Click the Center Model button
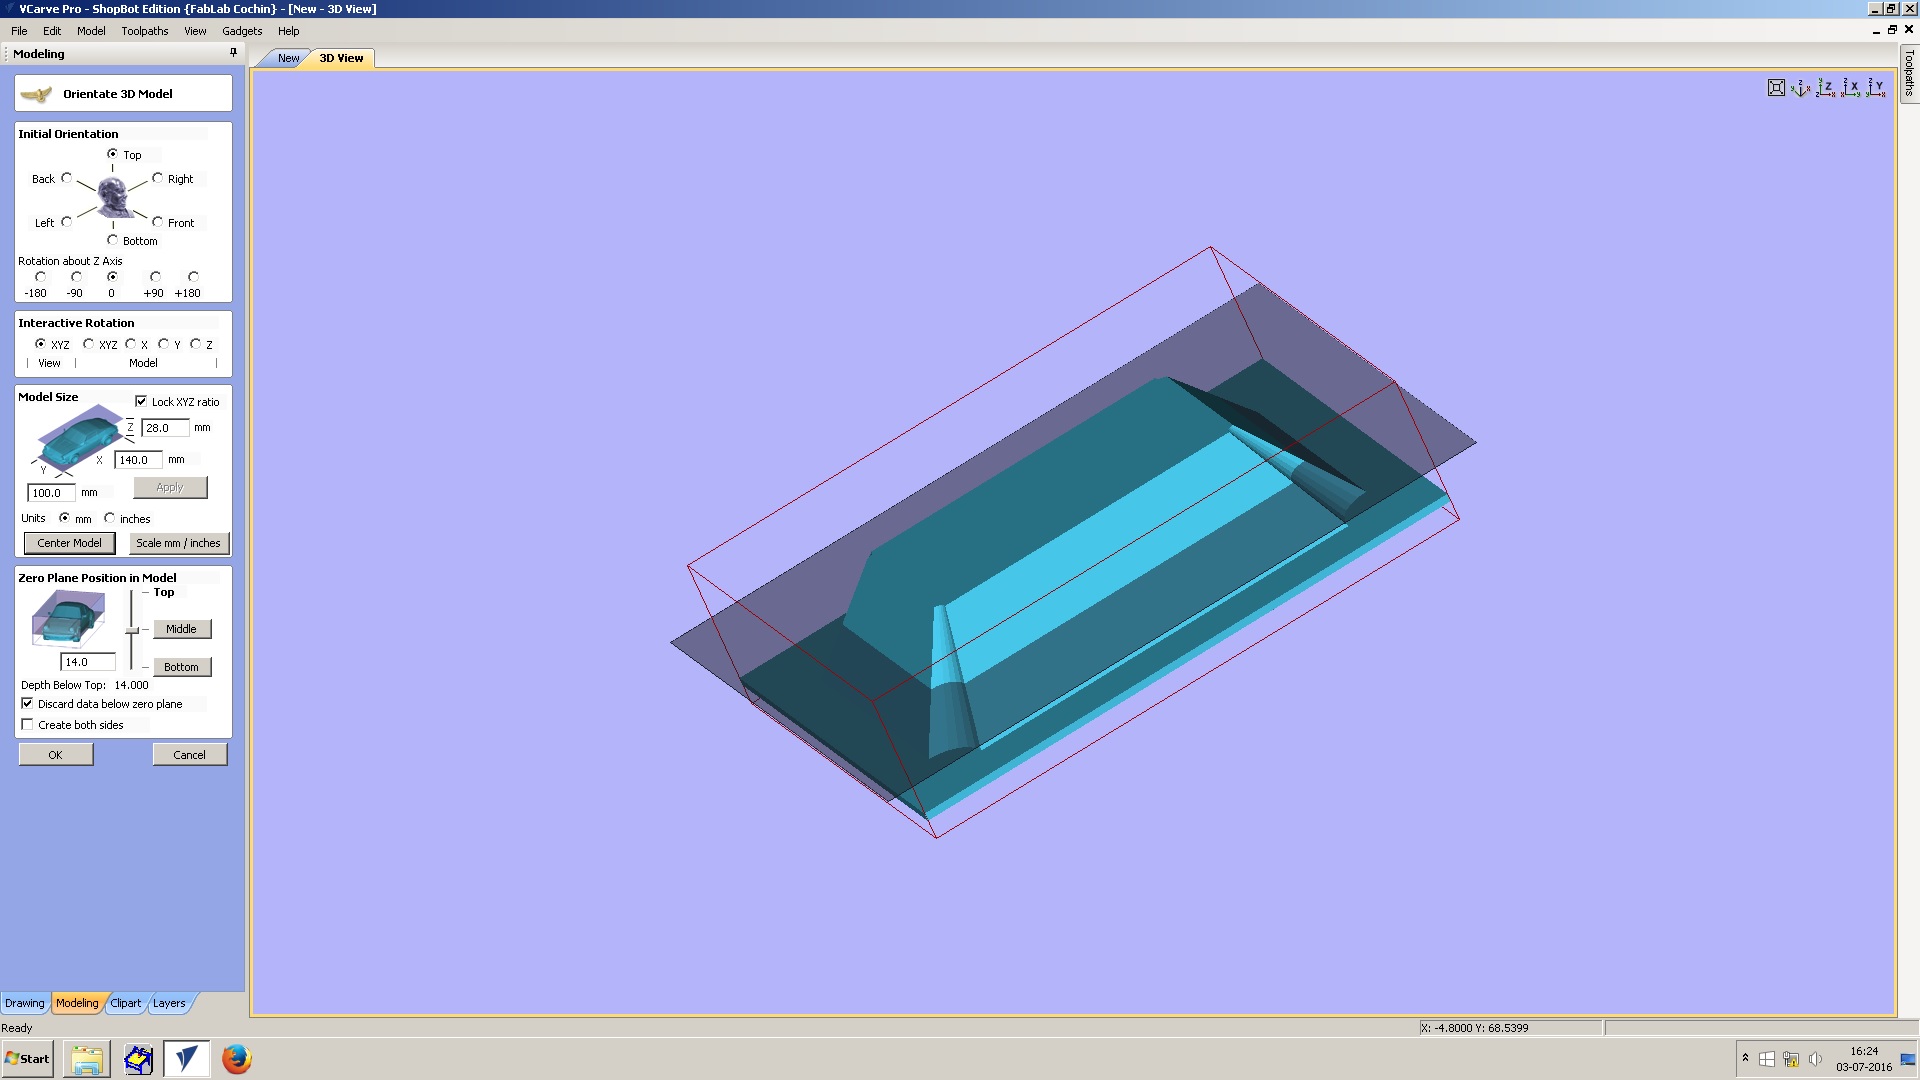 [x=69, y=543]
